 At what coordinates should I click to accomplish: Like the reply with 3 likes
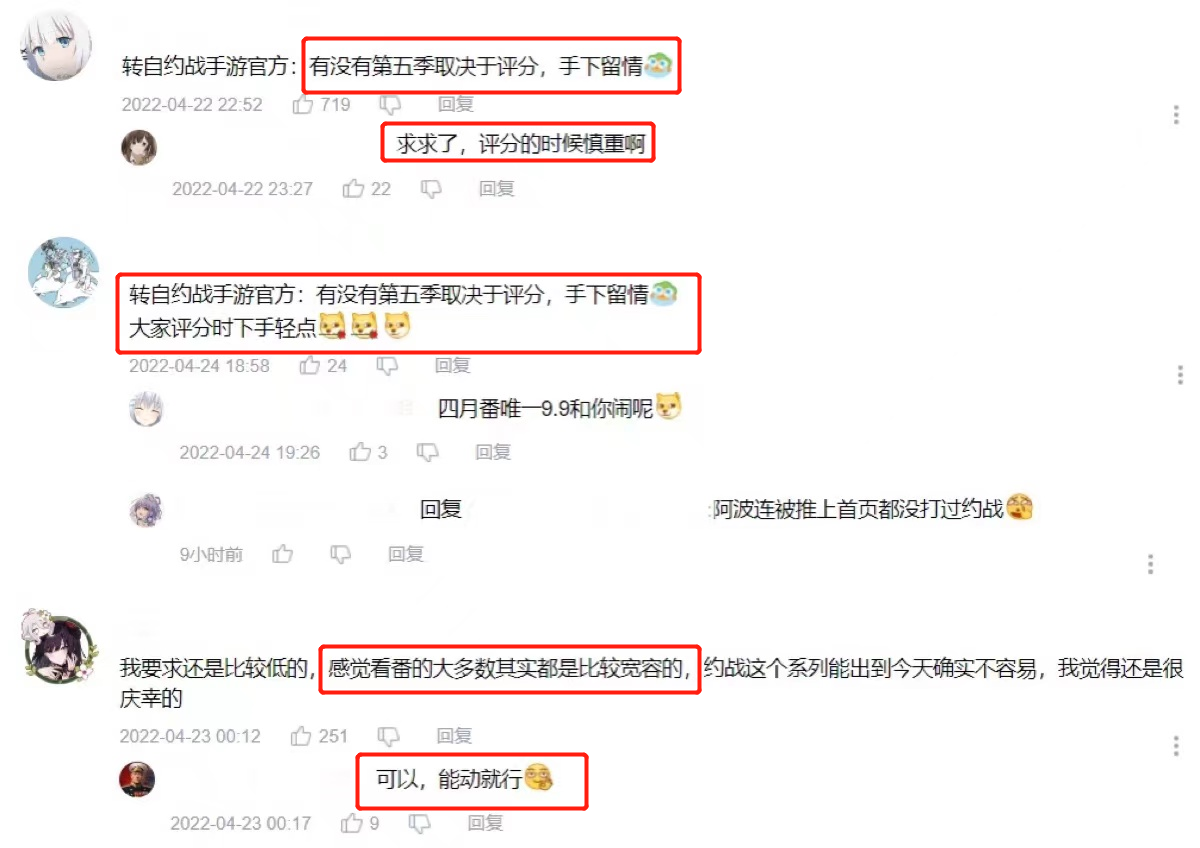pyautogui.click(x=360, y=452)
